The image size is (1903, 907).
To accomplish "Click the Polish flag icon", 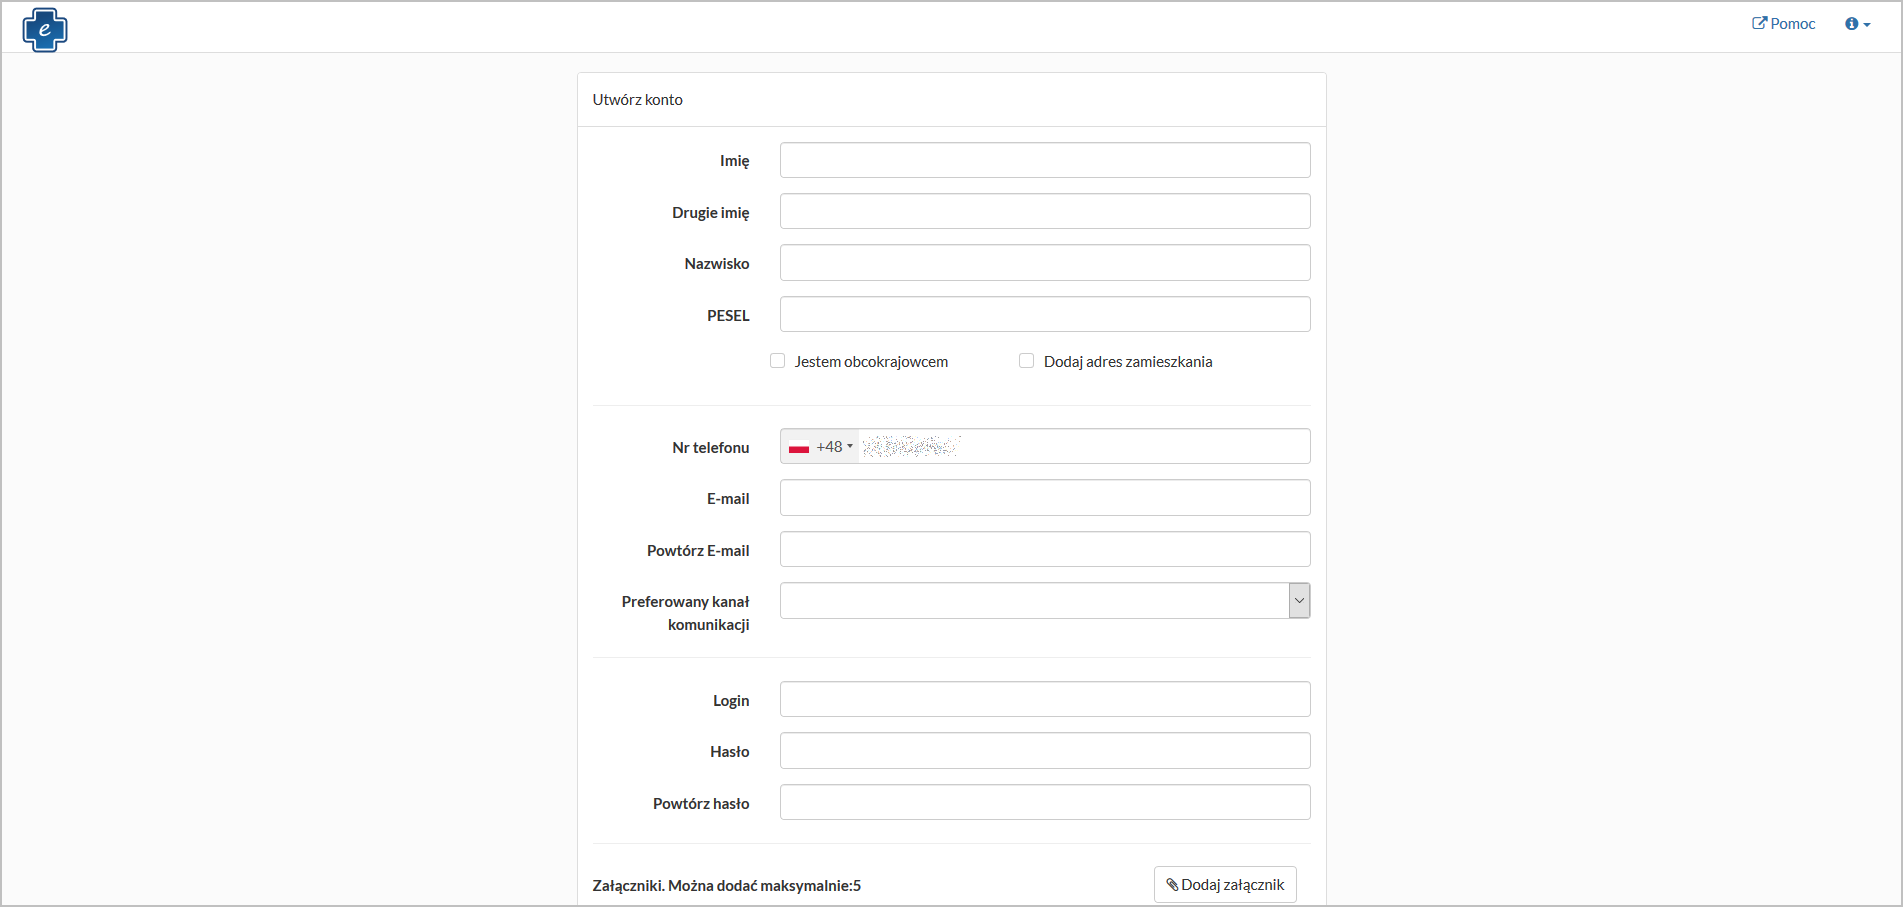I will point(798,447).
